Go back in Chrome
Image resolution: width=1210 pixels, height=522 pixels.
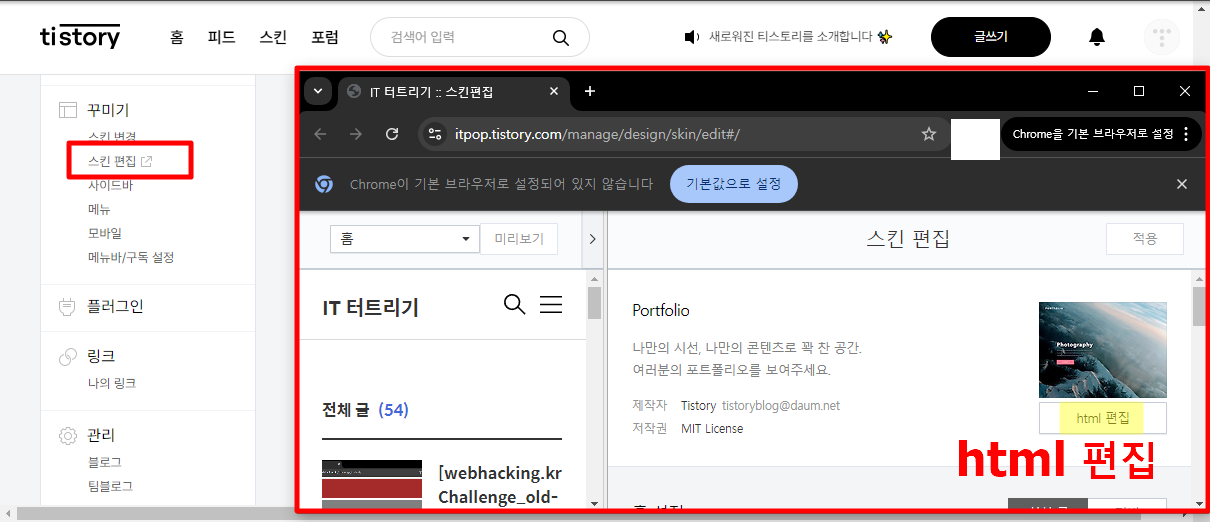[320, 134]
